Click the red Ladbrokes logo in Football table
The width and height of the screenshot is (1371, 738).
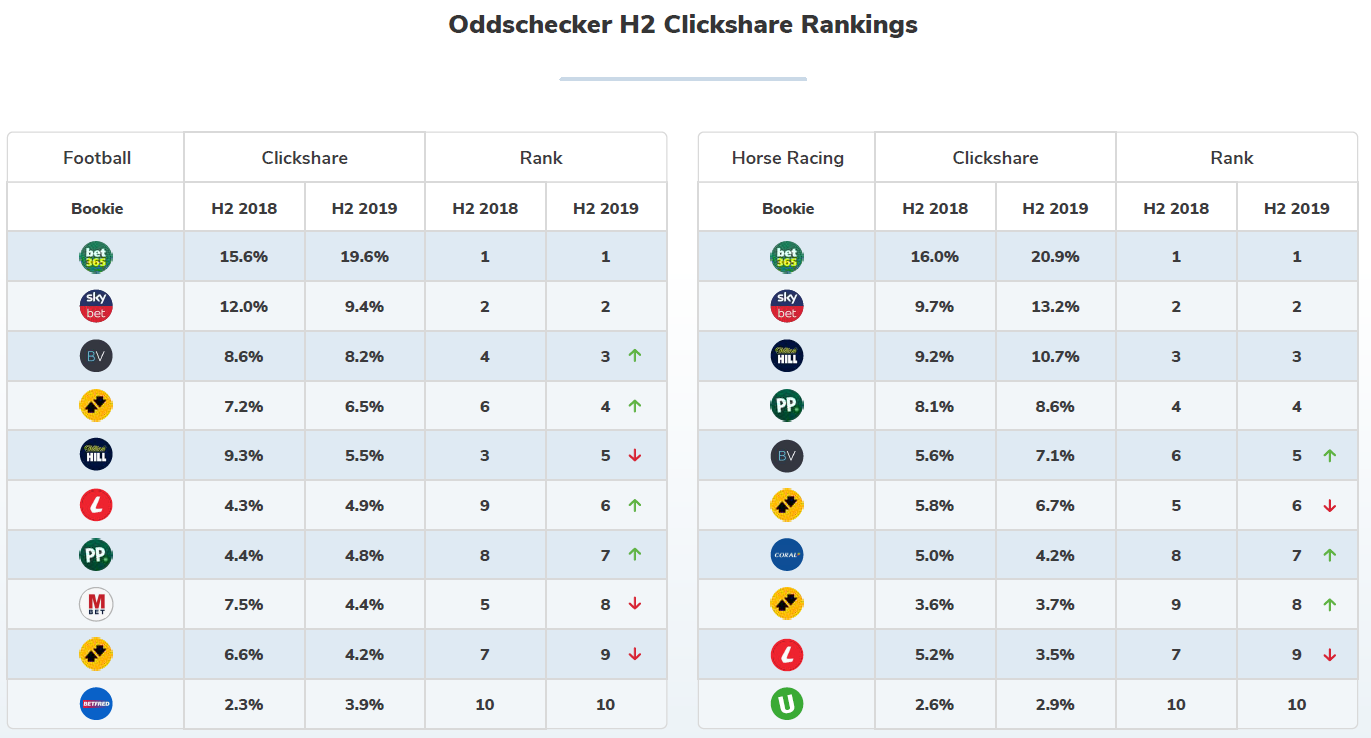coord(96,505)
